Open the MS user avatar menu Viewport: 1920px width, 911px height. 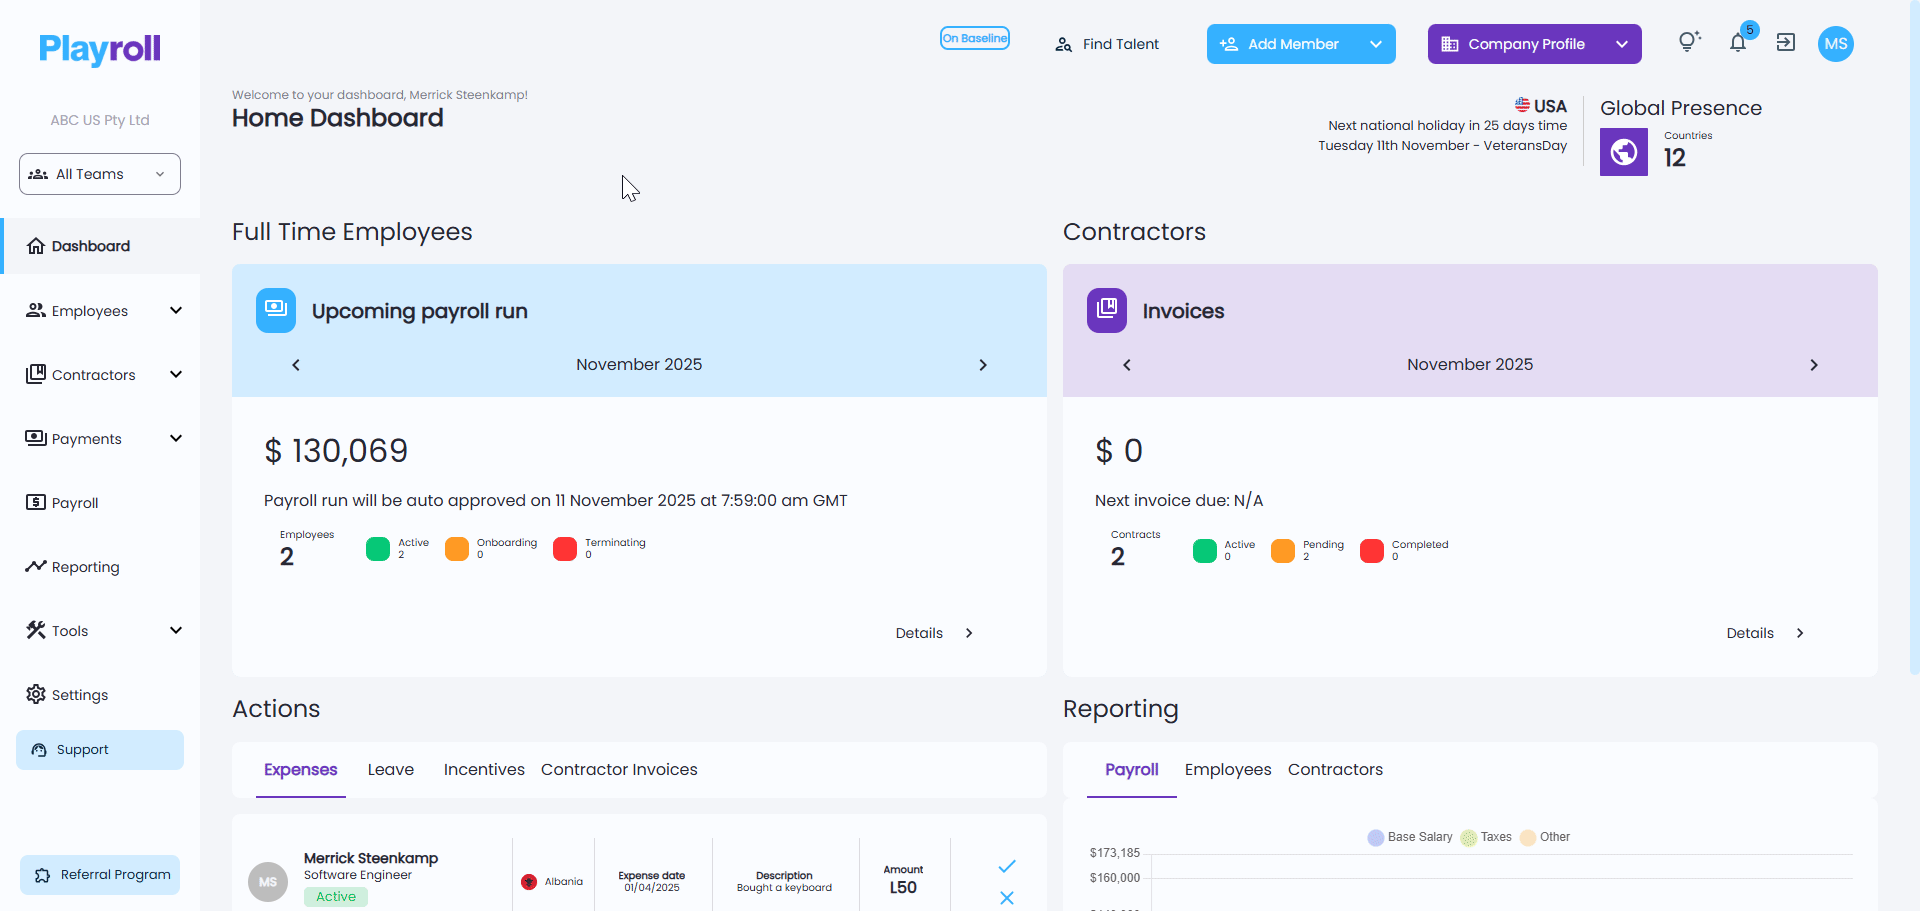coord(1836,44)
